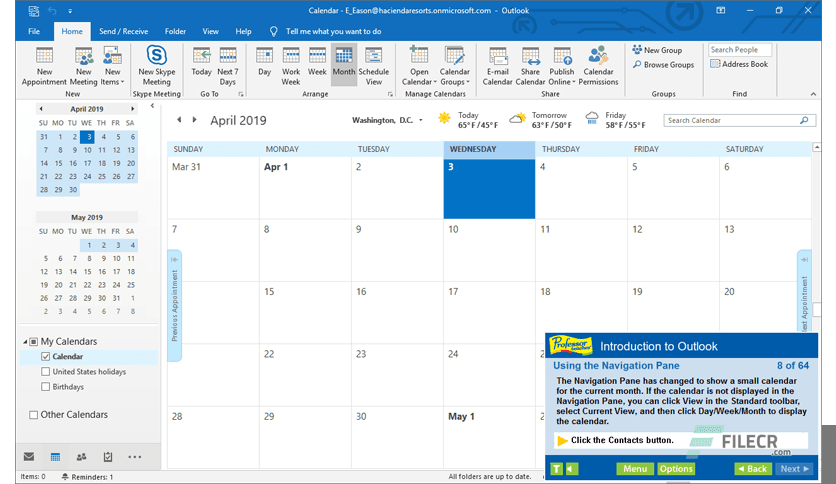Switch to Day view

(264, 62)
